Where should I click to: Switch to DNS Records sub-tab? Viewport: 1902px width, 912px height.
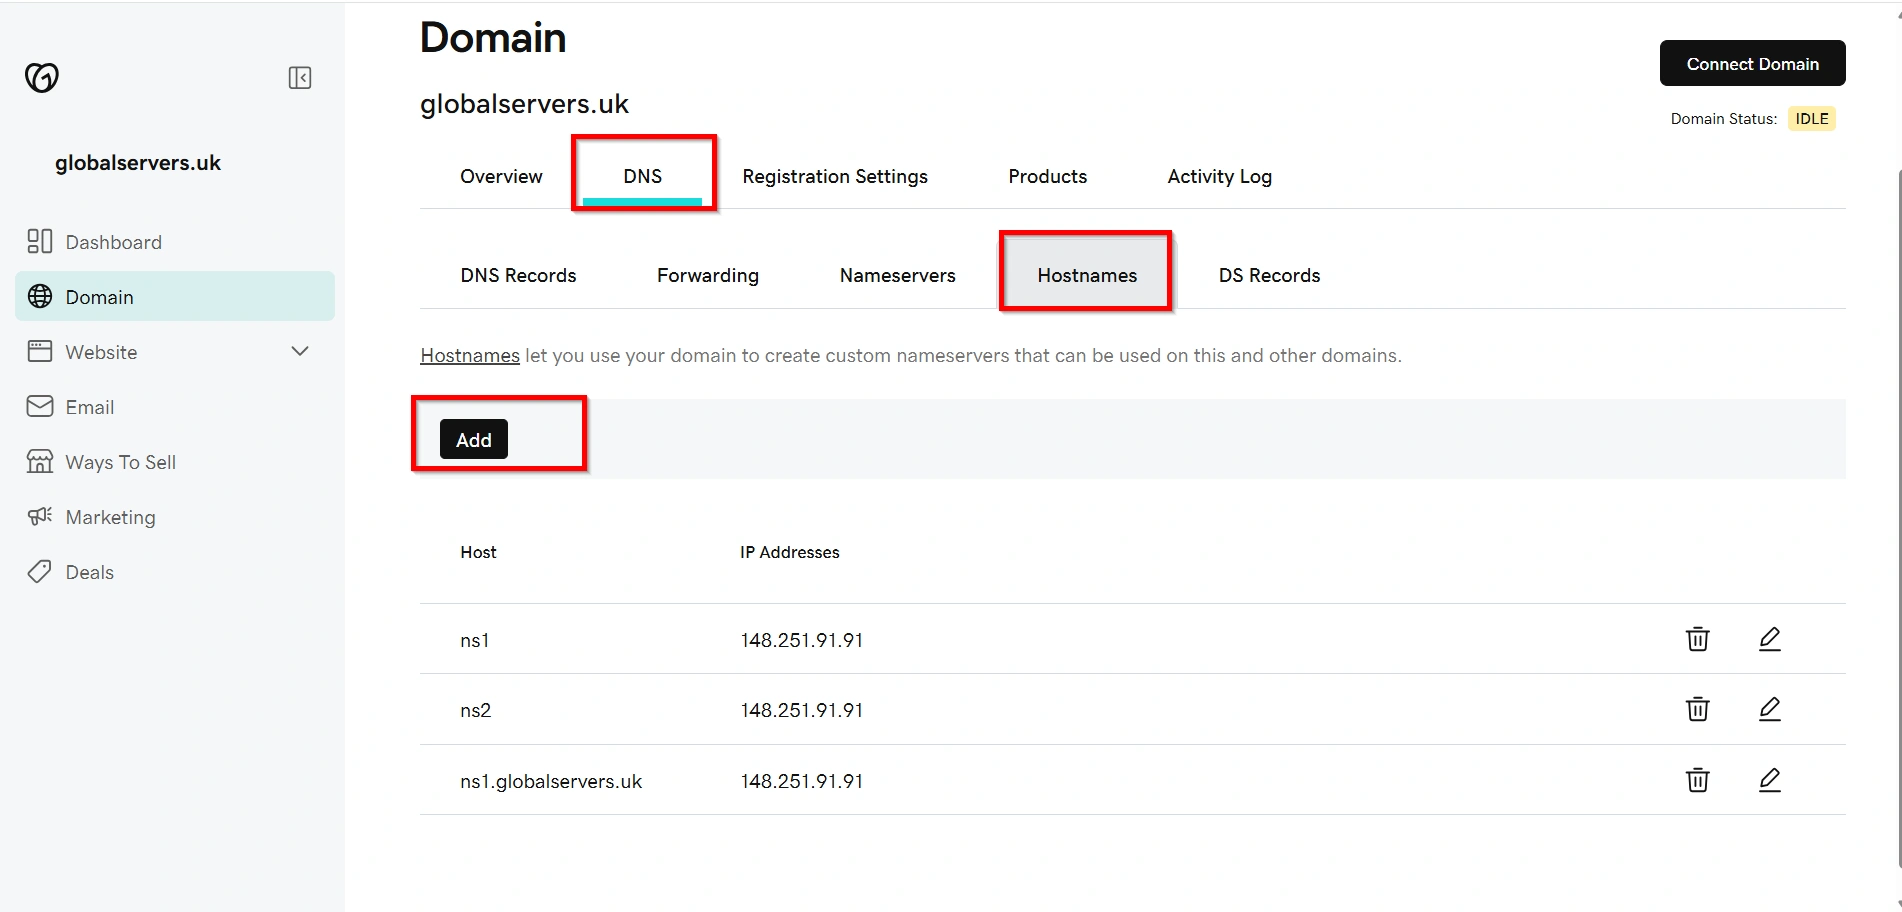pyautogui.click(x=518, y=275)
